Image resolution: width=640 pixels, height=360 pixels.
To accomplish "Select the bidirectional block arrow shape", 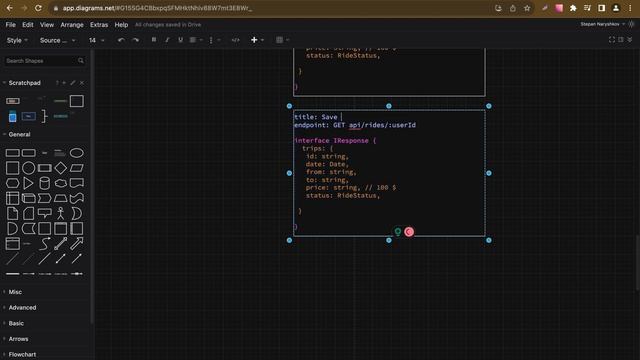I will [x=60, y=244].
